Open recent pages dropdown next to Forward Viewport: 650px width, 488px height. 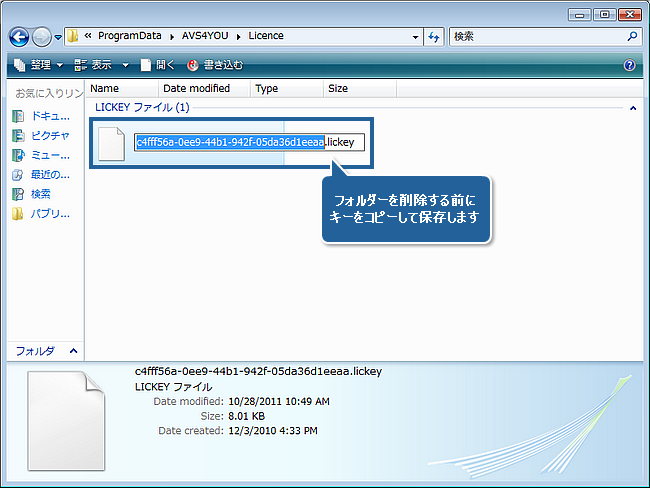click(58, 37)
